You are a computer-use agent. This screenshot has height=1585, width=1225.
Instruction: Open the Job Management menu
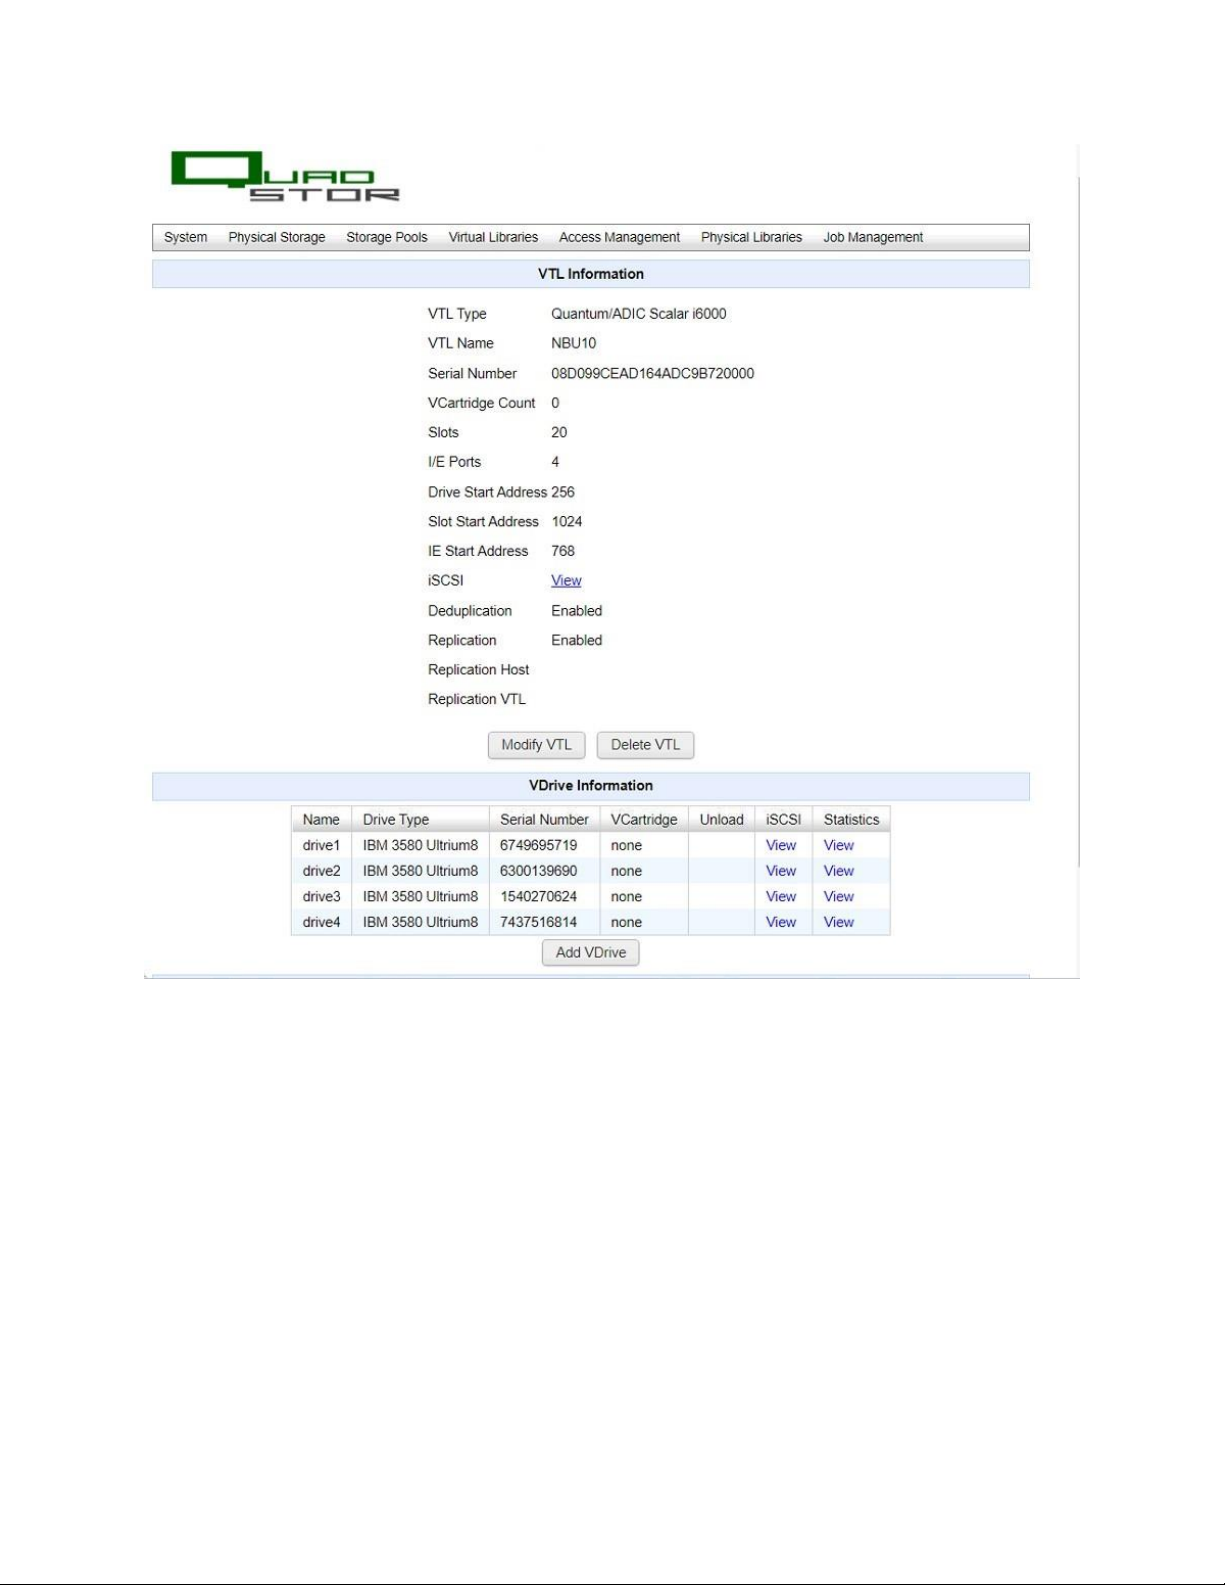pos(873,237)
